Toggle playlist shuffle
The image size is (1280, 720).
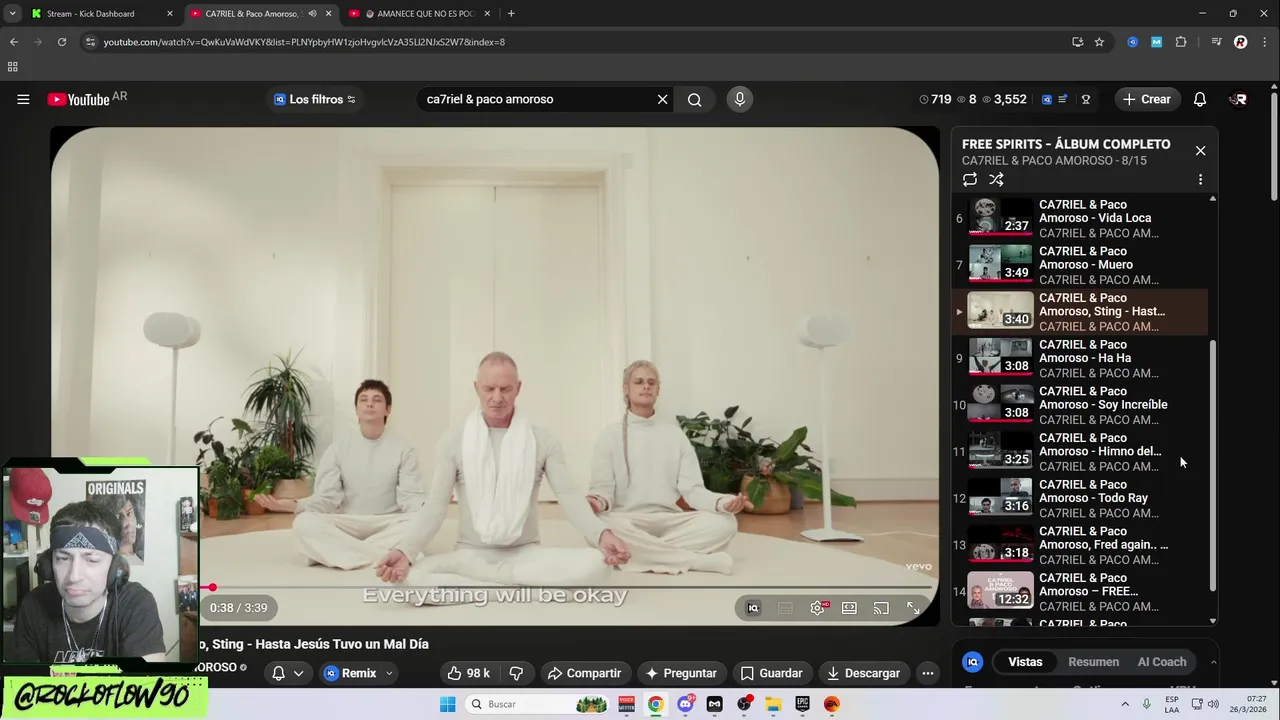pyautogui.click(x=996, y=179)
